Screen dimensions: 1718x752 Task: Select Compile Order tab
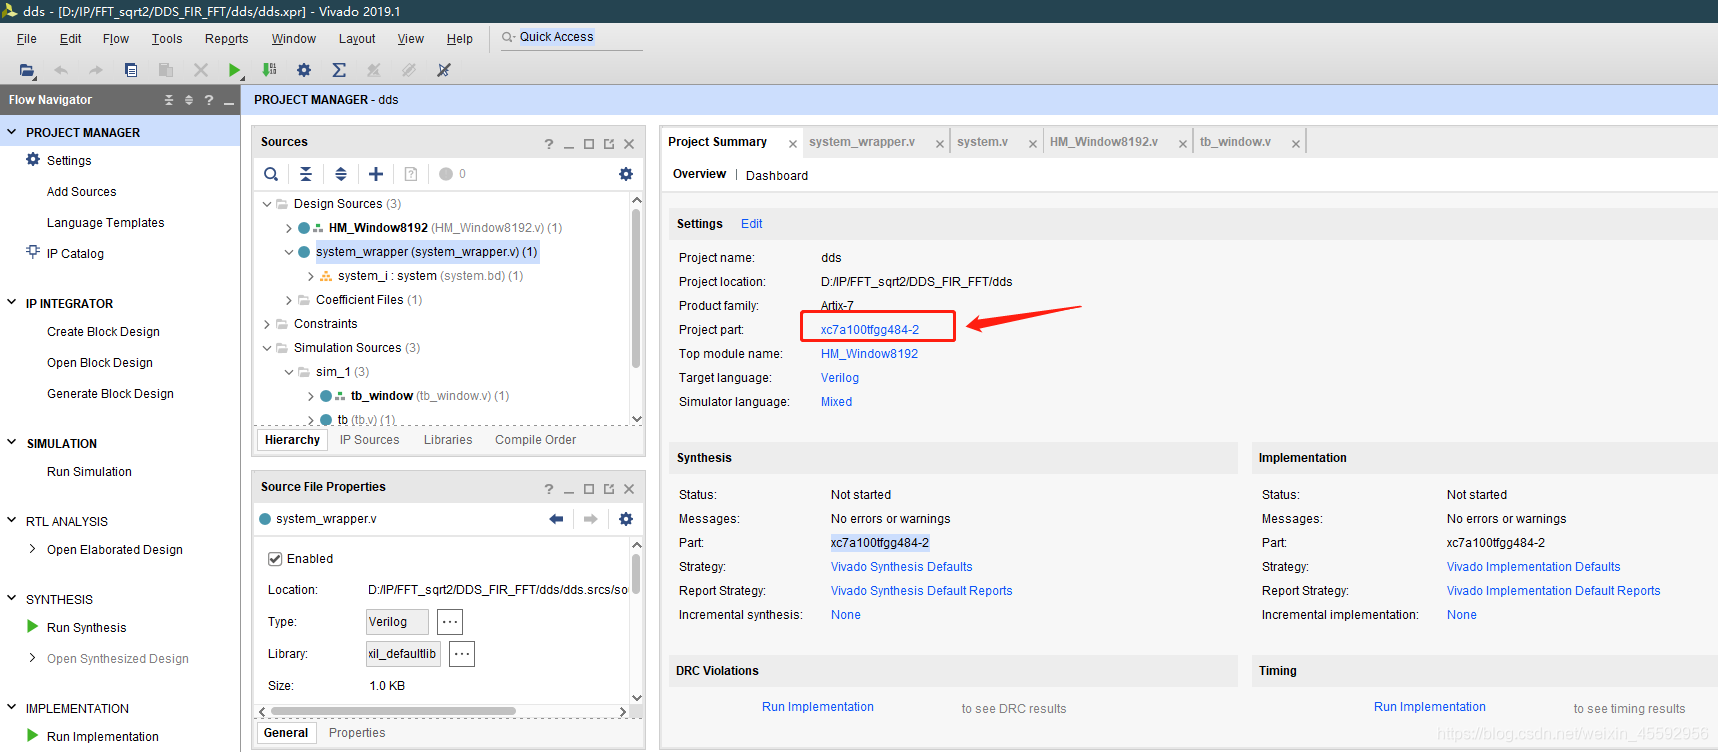[x=535, y=440]
